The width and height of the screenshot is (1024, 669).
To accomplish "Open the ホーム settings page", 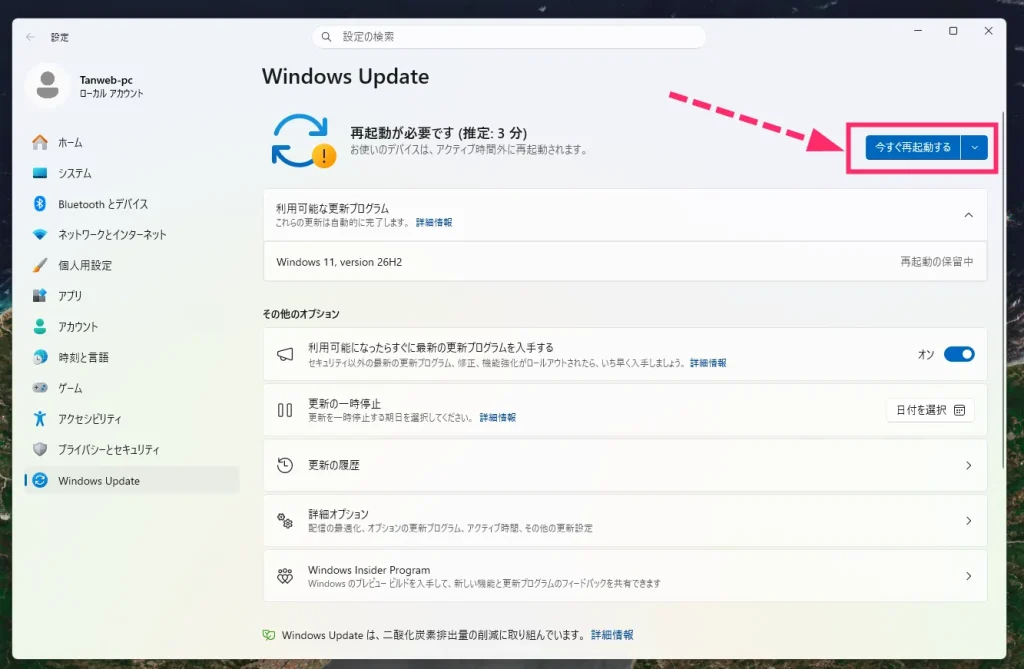I will 133,142.
